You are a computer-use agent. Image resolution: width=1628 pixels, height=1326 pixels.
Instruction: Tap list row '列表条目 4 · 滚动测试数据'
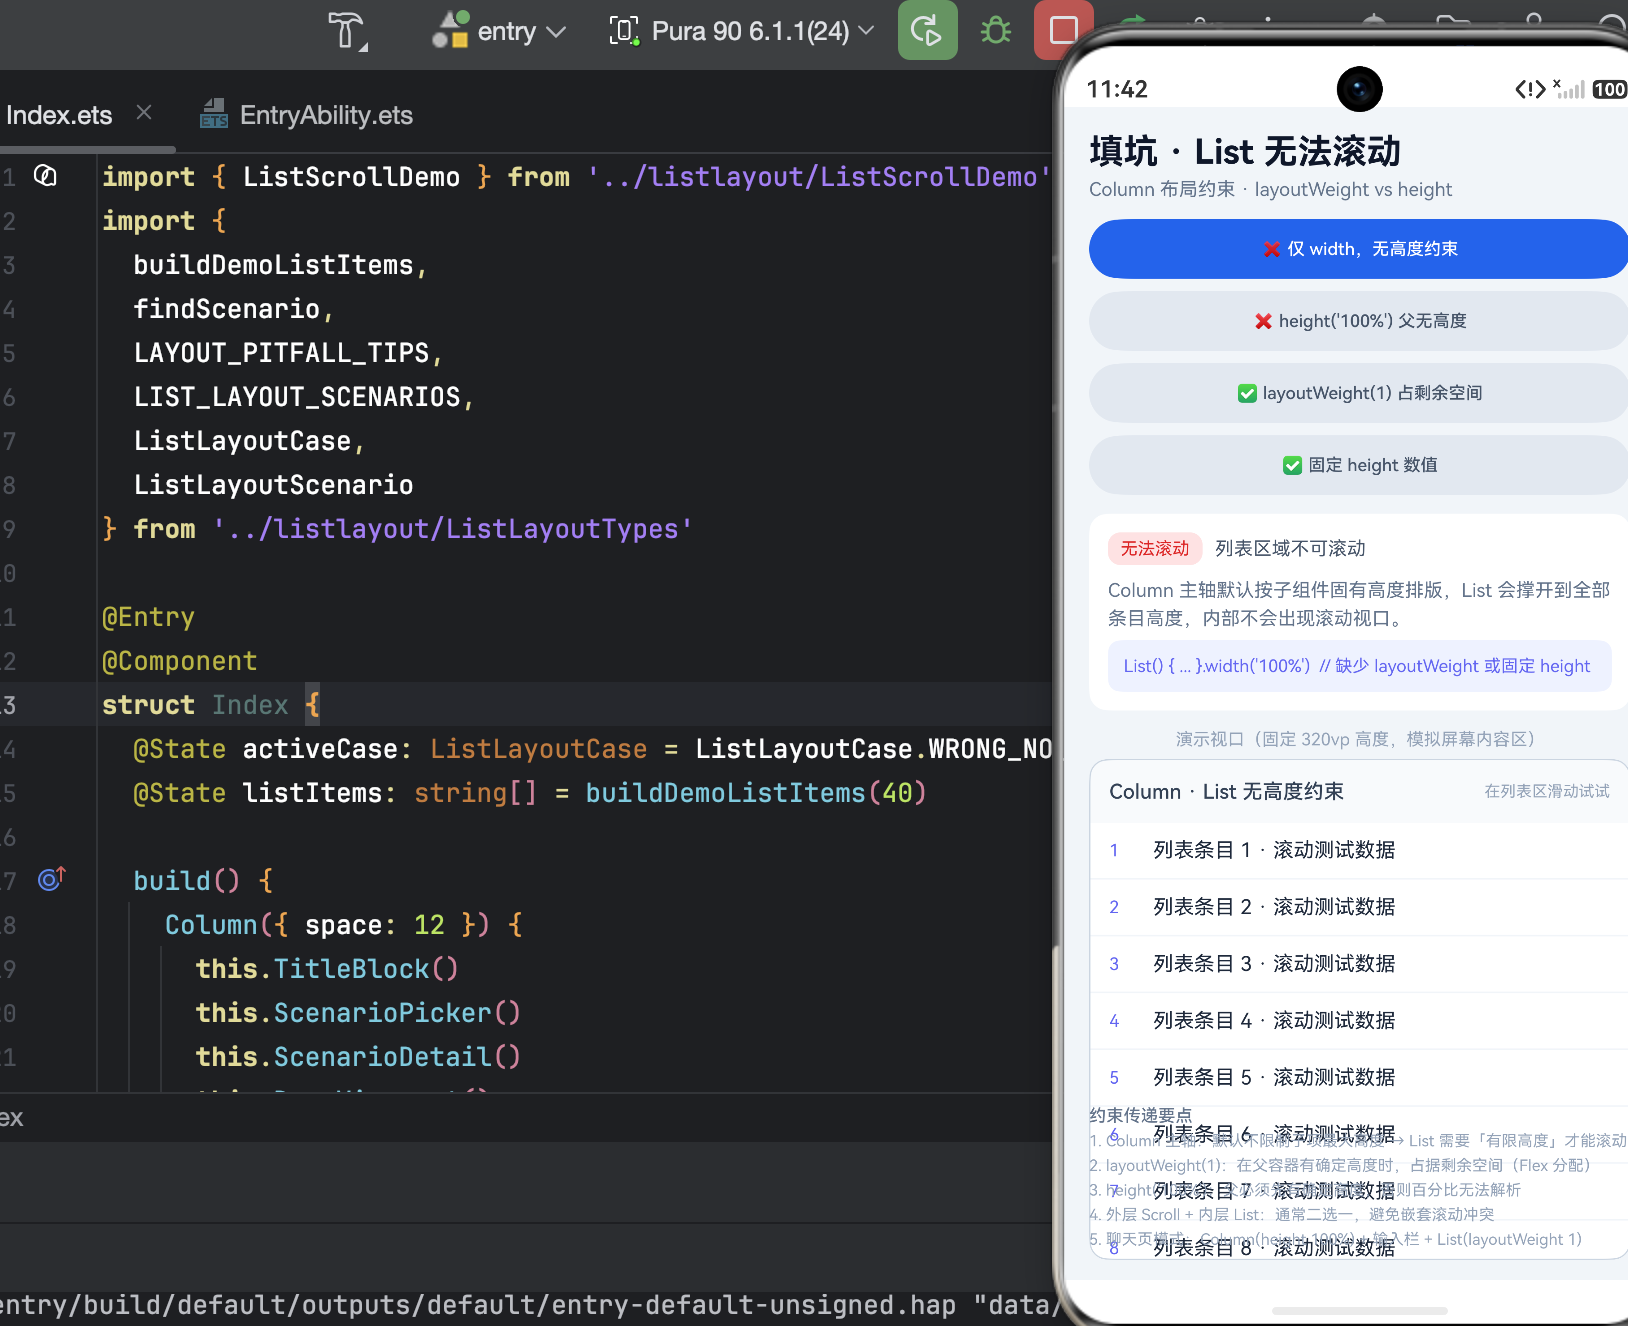[x=1358, y=1021]
